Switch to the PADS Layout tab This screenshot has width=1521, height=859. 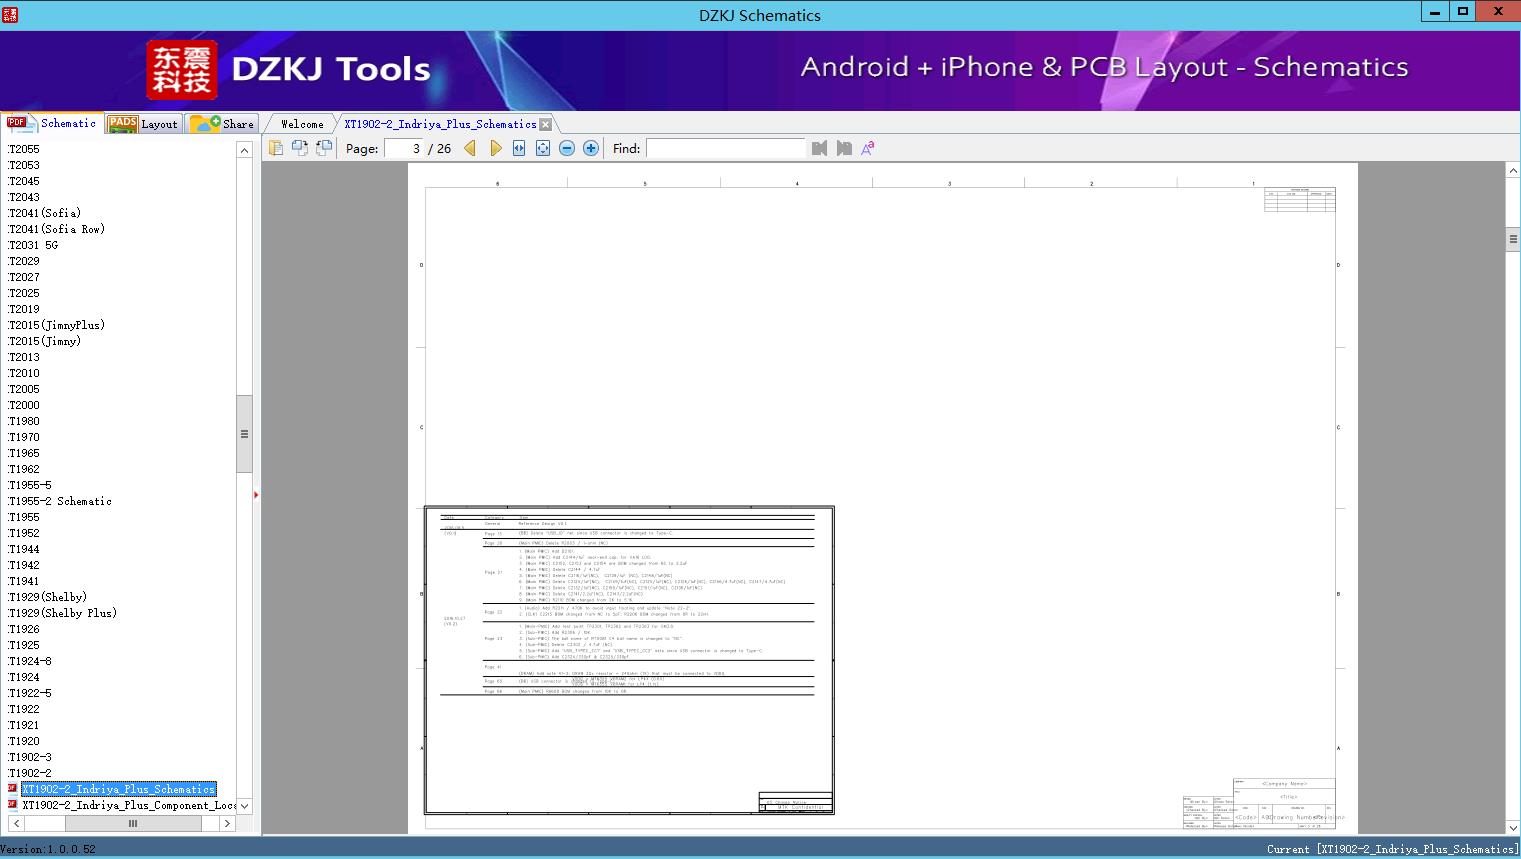(143, 123)
